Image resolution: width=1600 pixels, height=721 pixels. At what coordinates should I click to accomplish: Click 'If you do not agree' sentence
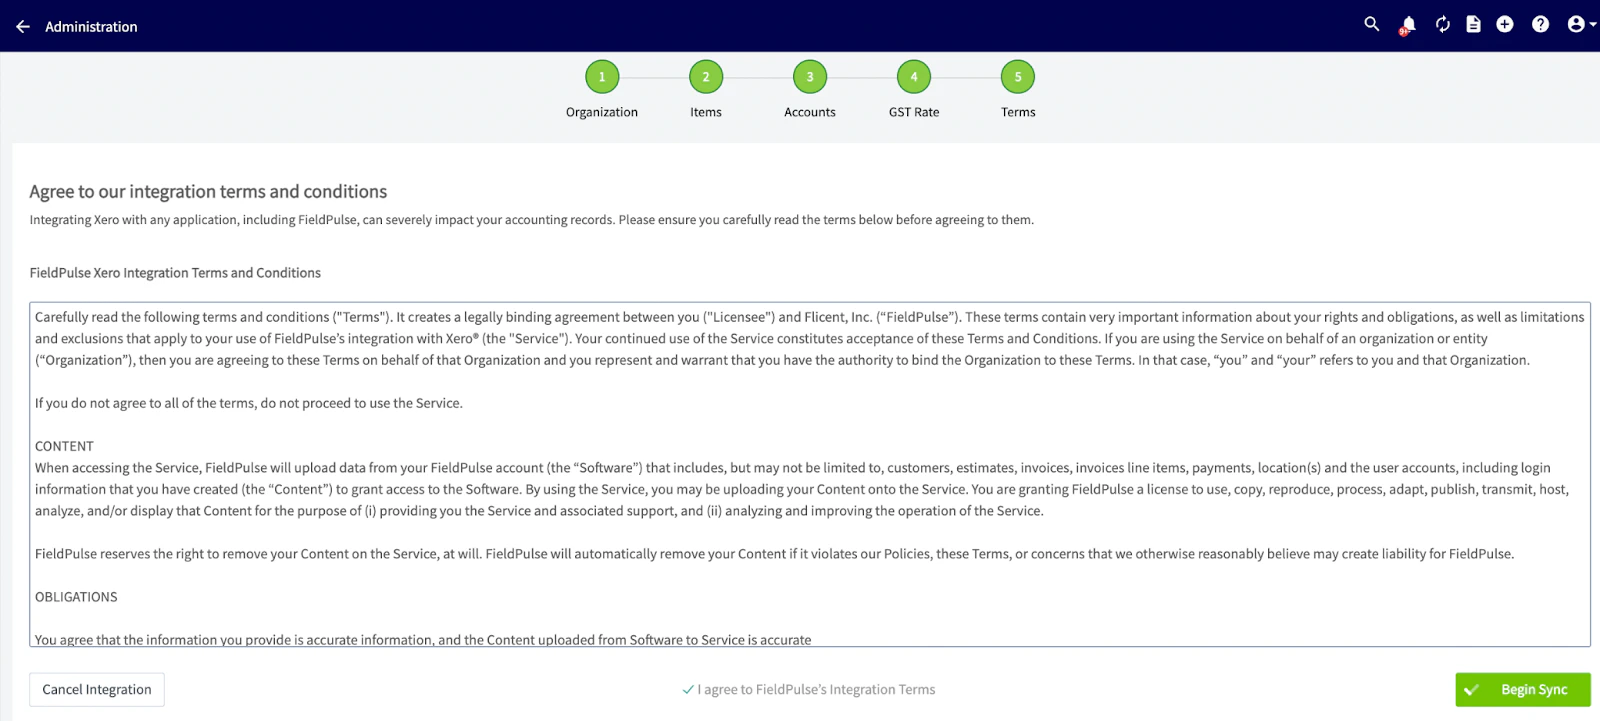click(x=249, y=403)
